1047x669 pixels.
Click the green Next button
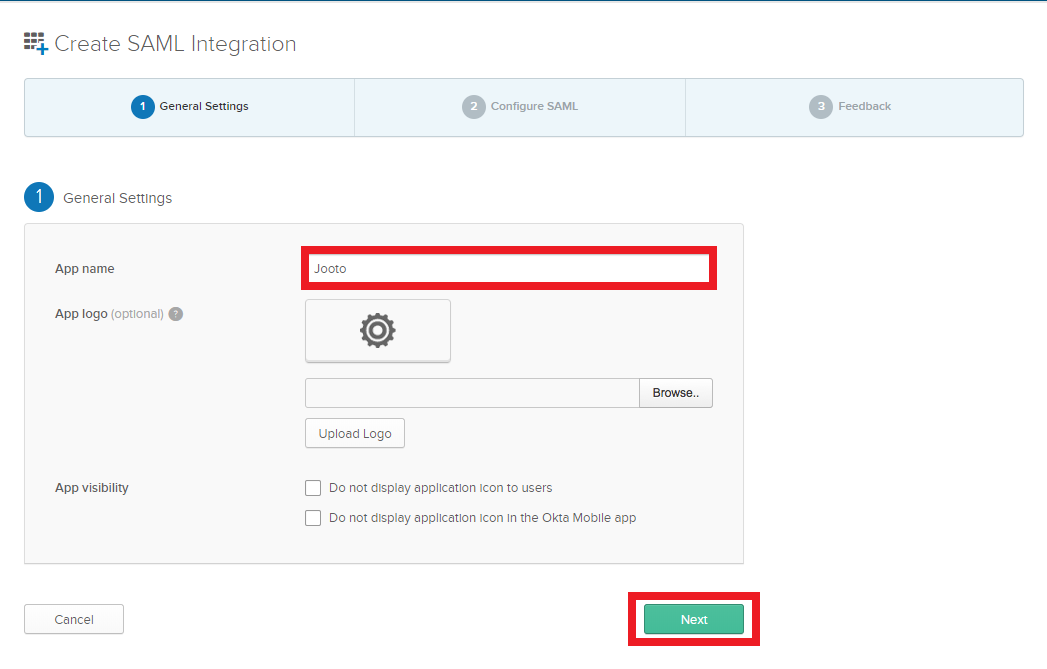[x=694, y=620]
